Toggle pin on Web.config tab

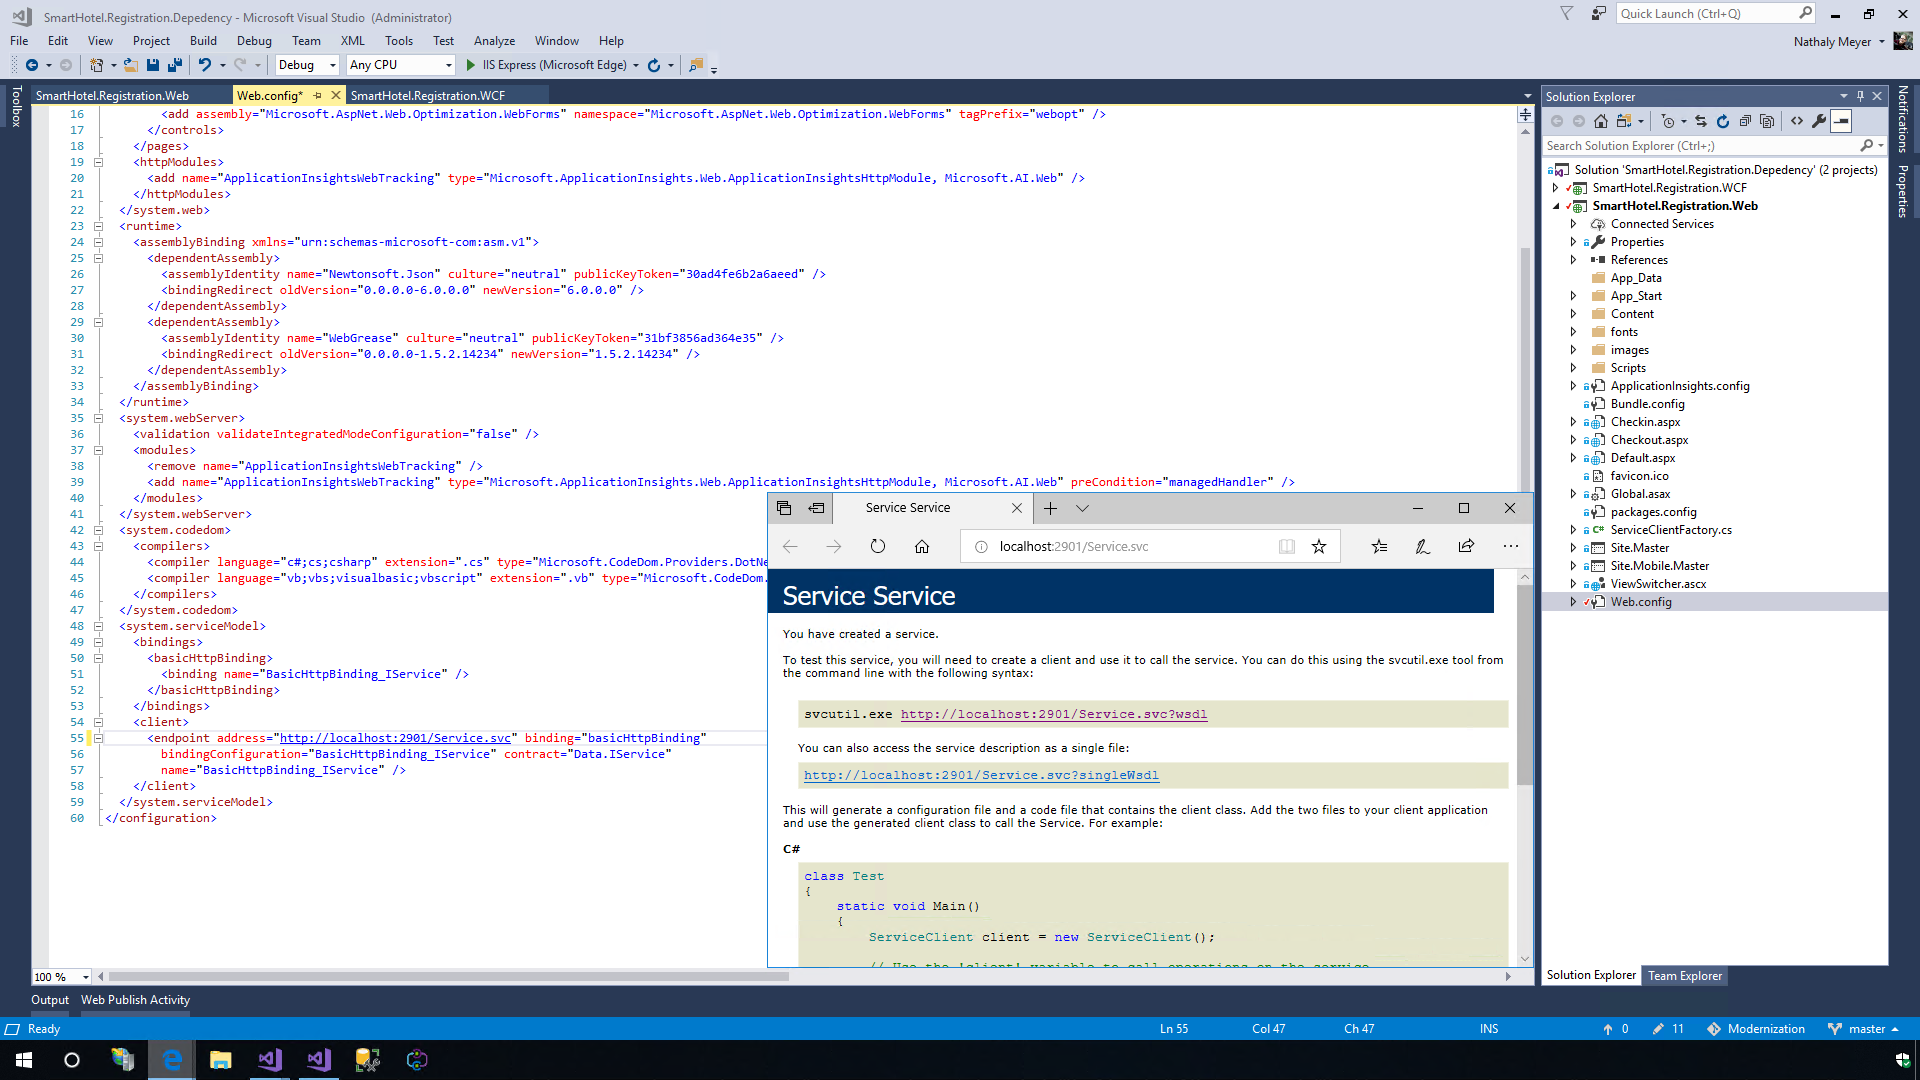tap(318, 95)
